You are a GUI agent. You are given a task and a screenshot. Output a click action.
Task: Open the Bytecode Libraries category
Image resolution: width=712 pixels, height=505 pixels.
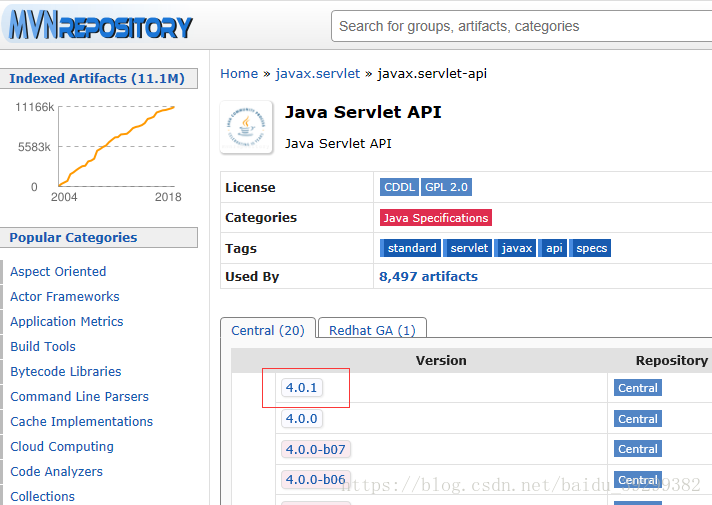[66, 371]
